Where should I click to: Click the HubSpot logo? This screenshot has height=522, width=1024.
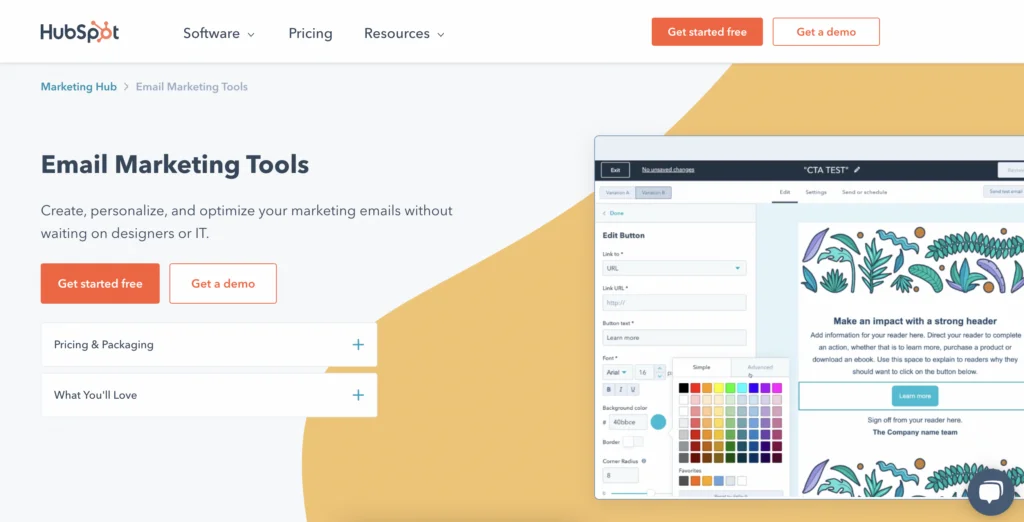(80, 32)
